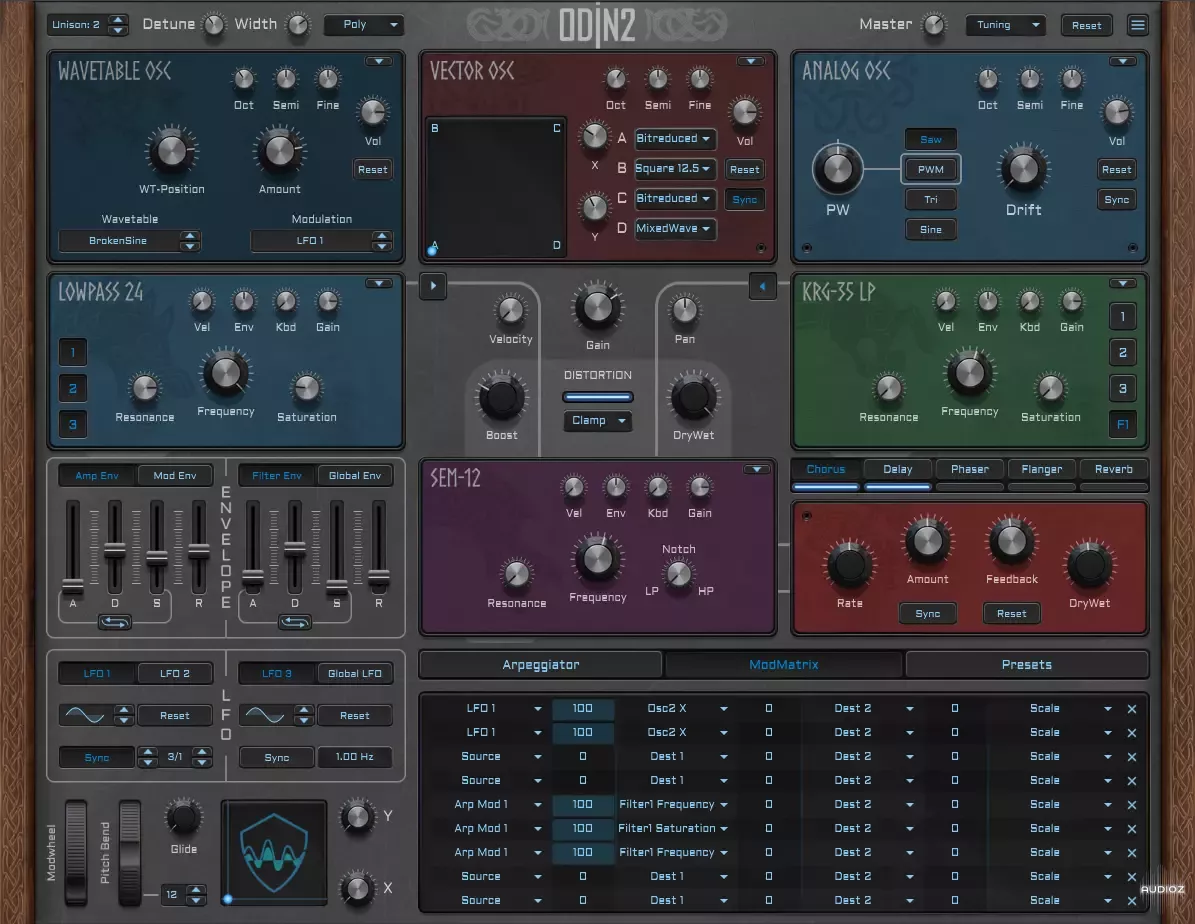The height and width of the screenshot is (924, 1195).
Task: Toggle the Filter Env loop button
Action: pyautogui.click(x=294, y=623)
